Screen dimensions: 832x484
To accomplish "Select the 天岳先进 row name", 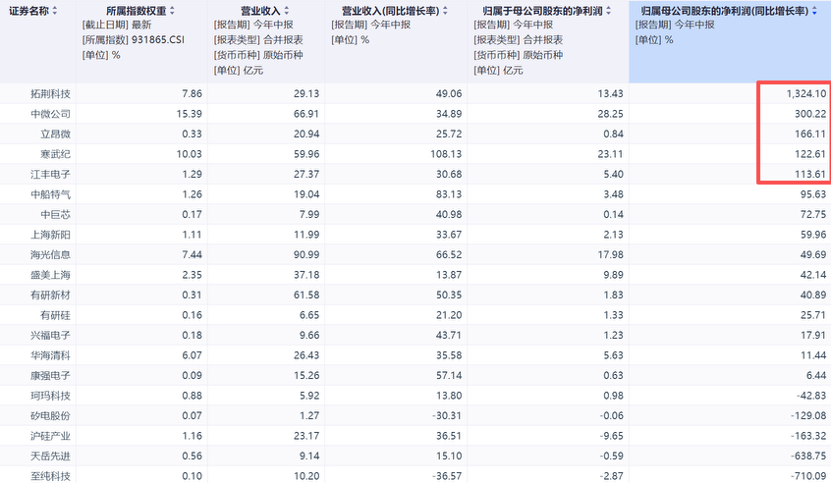I will pyautogui.click(x=50, y=457).
